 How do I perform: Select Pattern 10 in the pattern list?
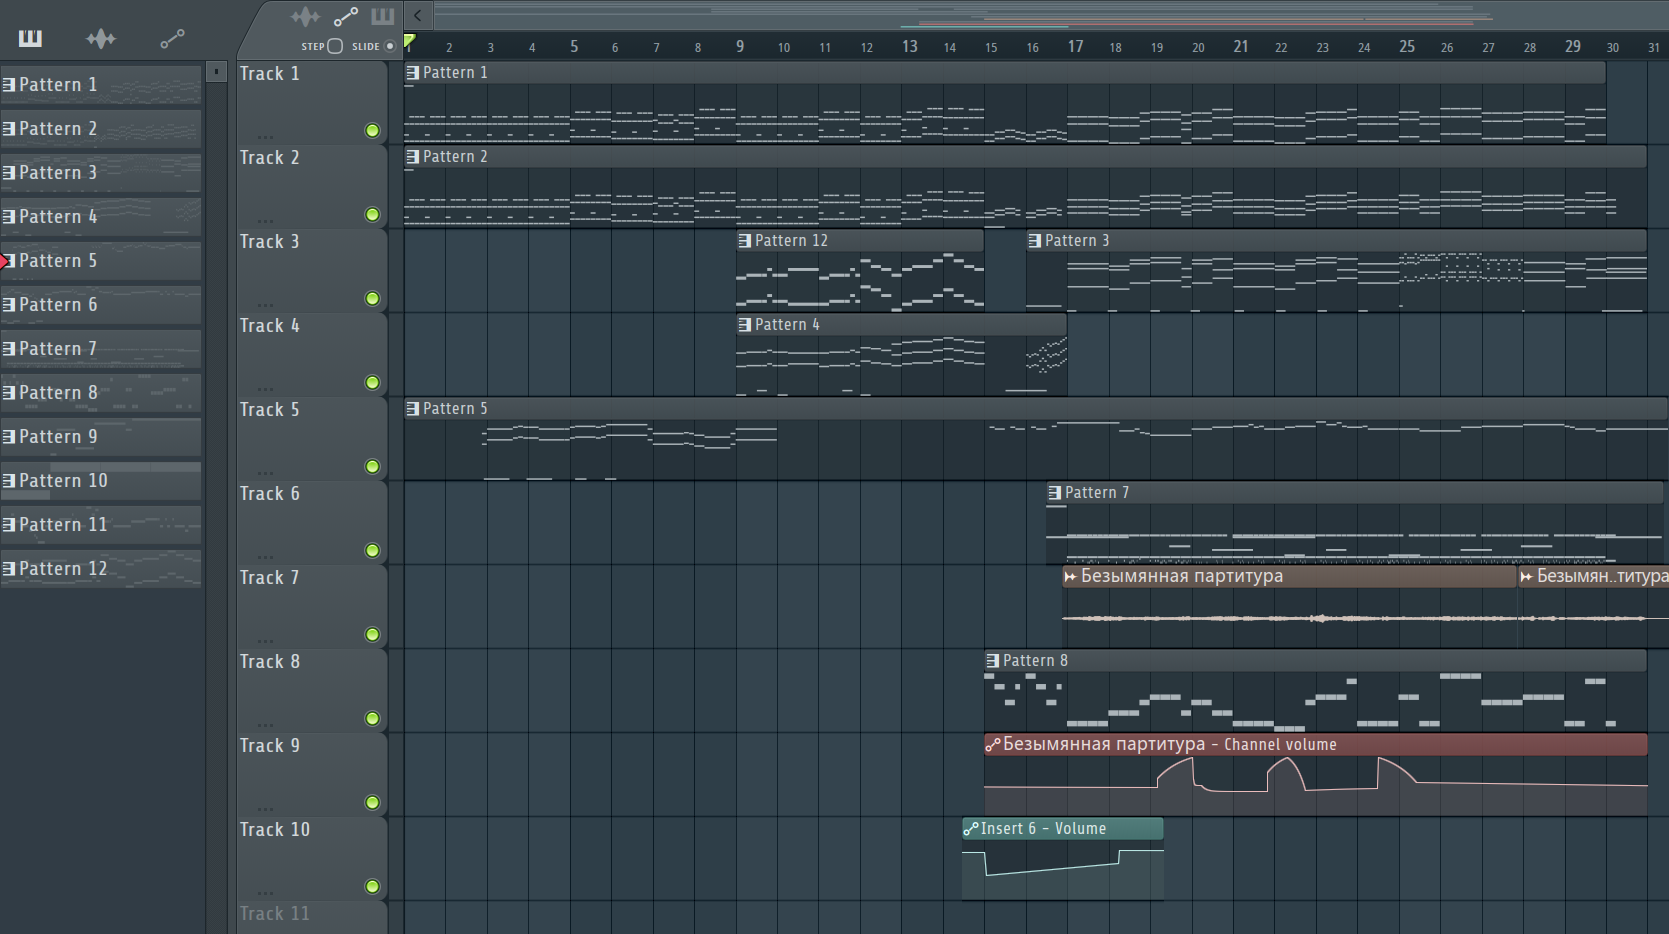coord(101,481)
